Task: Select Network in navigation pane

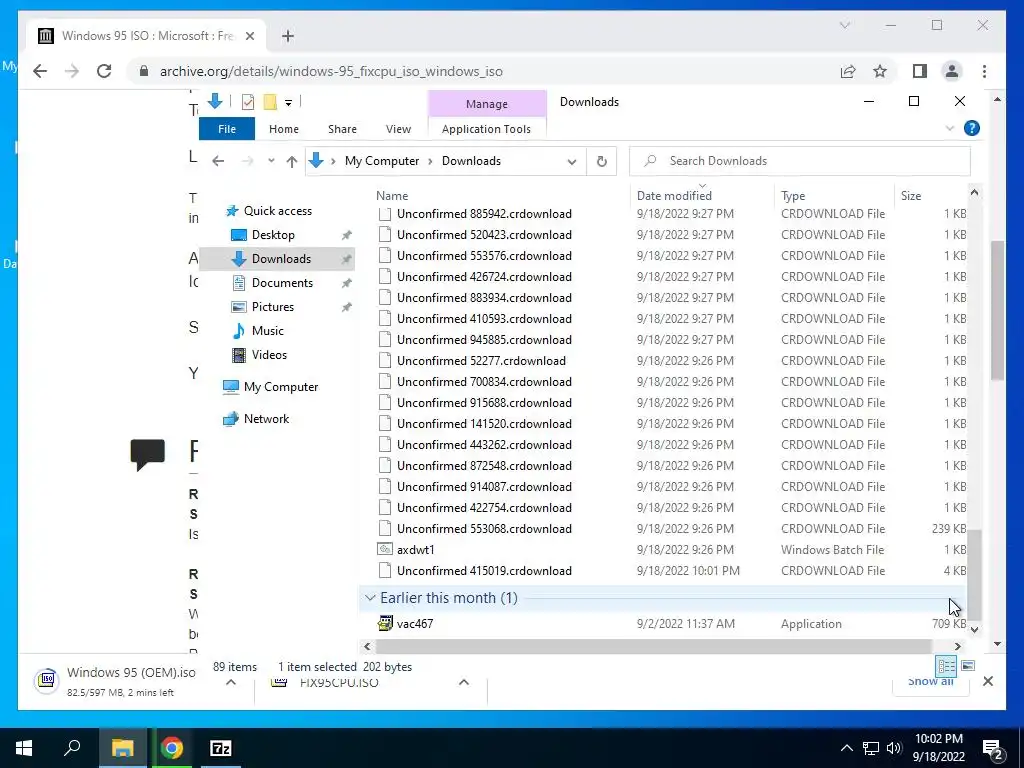Action: pos(266,419)
